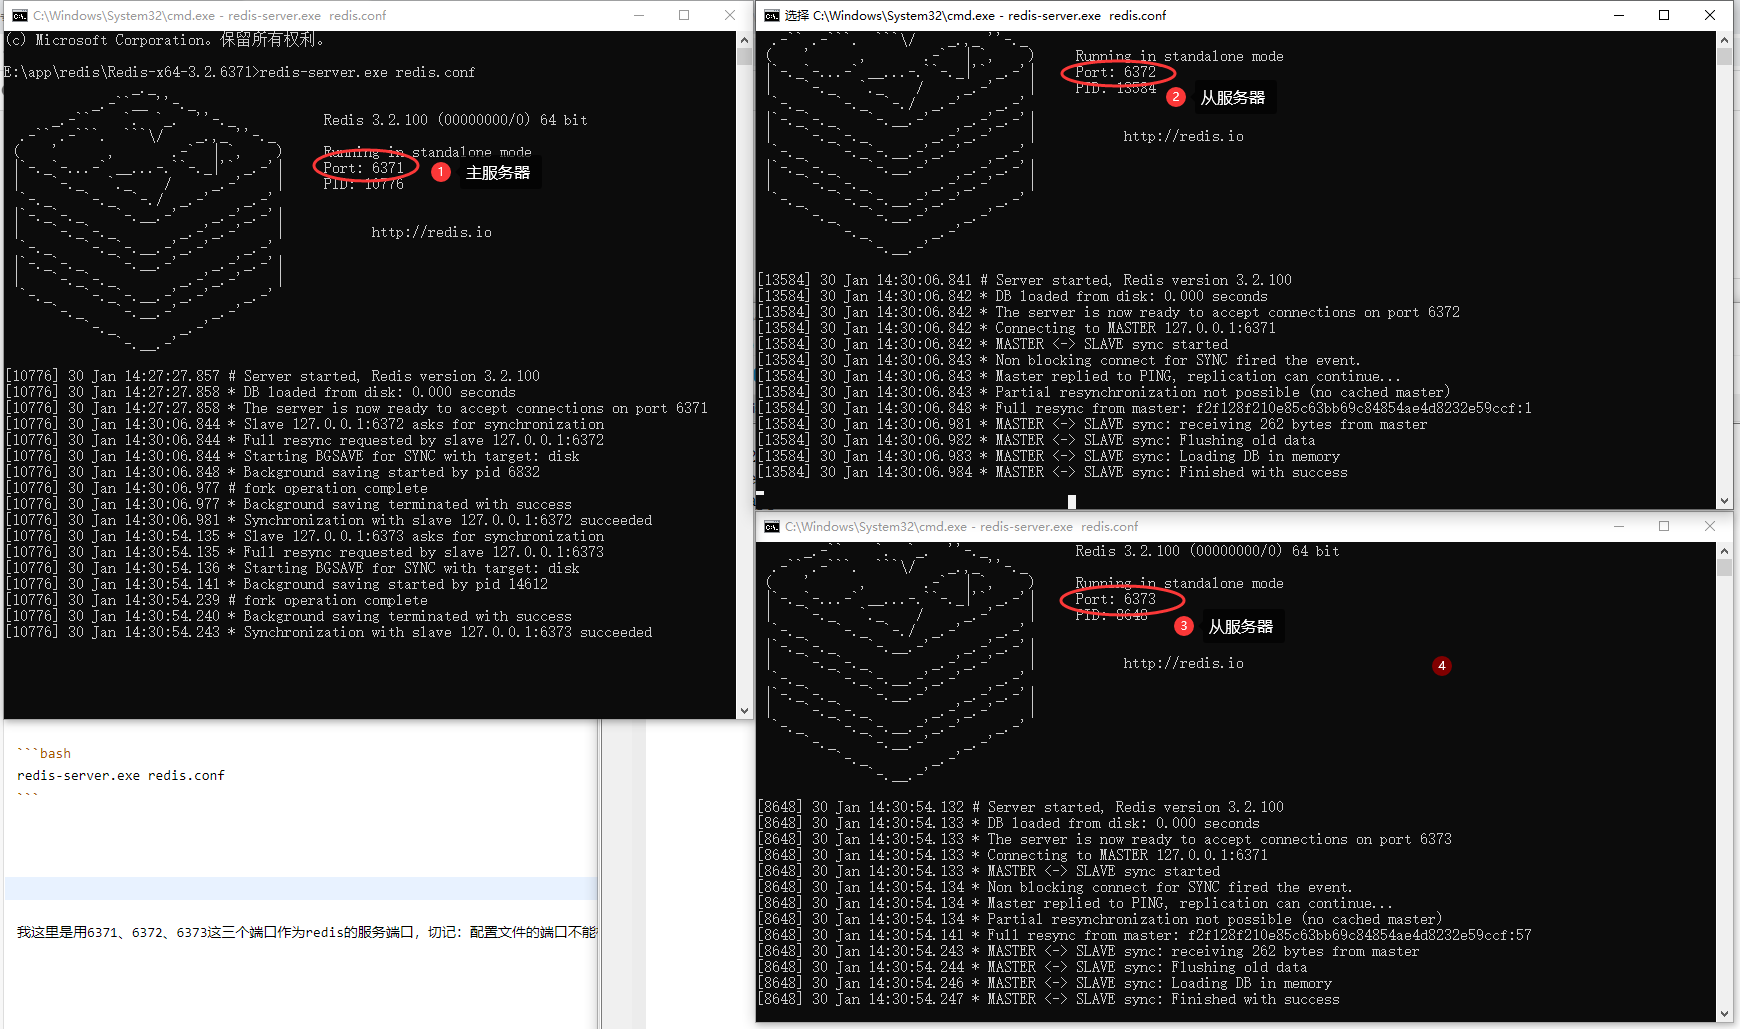
Task: Click 'Background saving started by pid 6832' line
Action: tap(273, 472)
